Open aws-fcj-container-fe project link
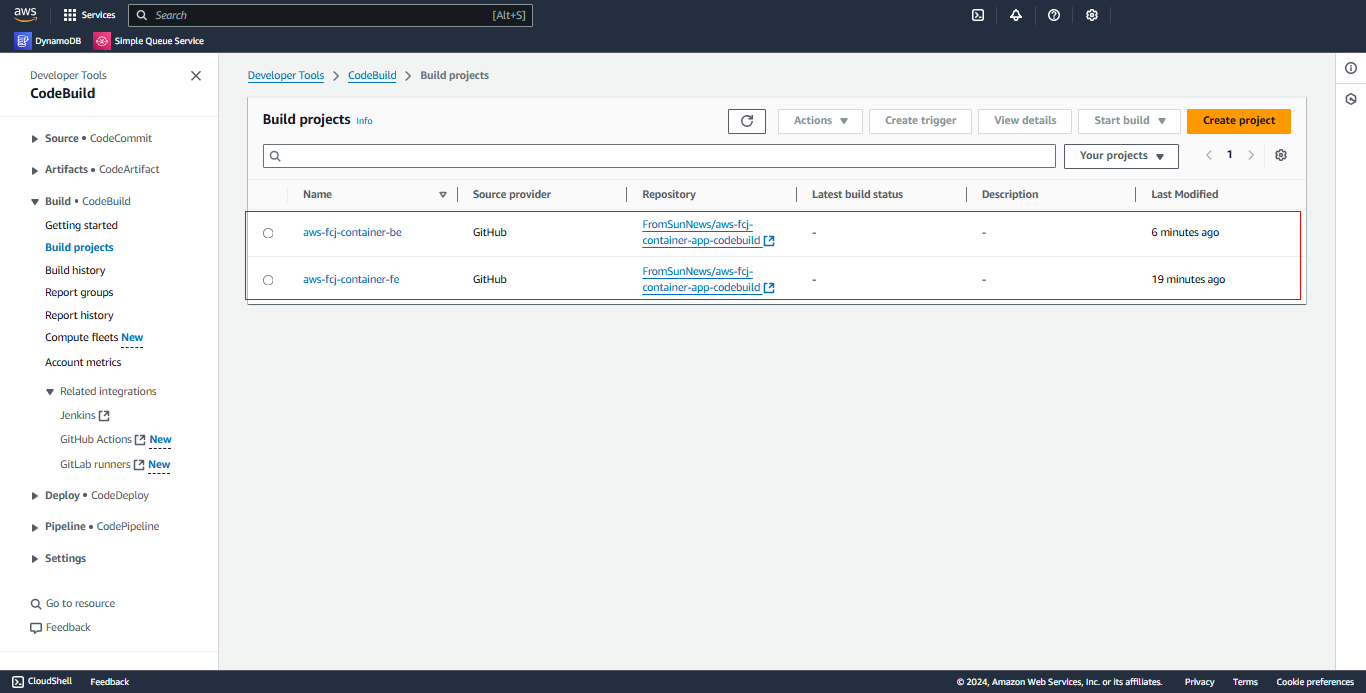 coord(351,280)
